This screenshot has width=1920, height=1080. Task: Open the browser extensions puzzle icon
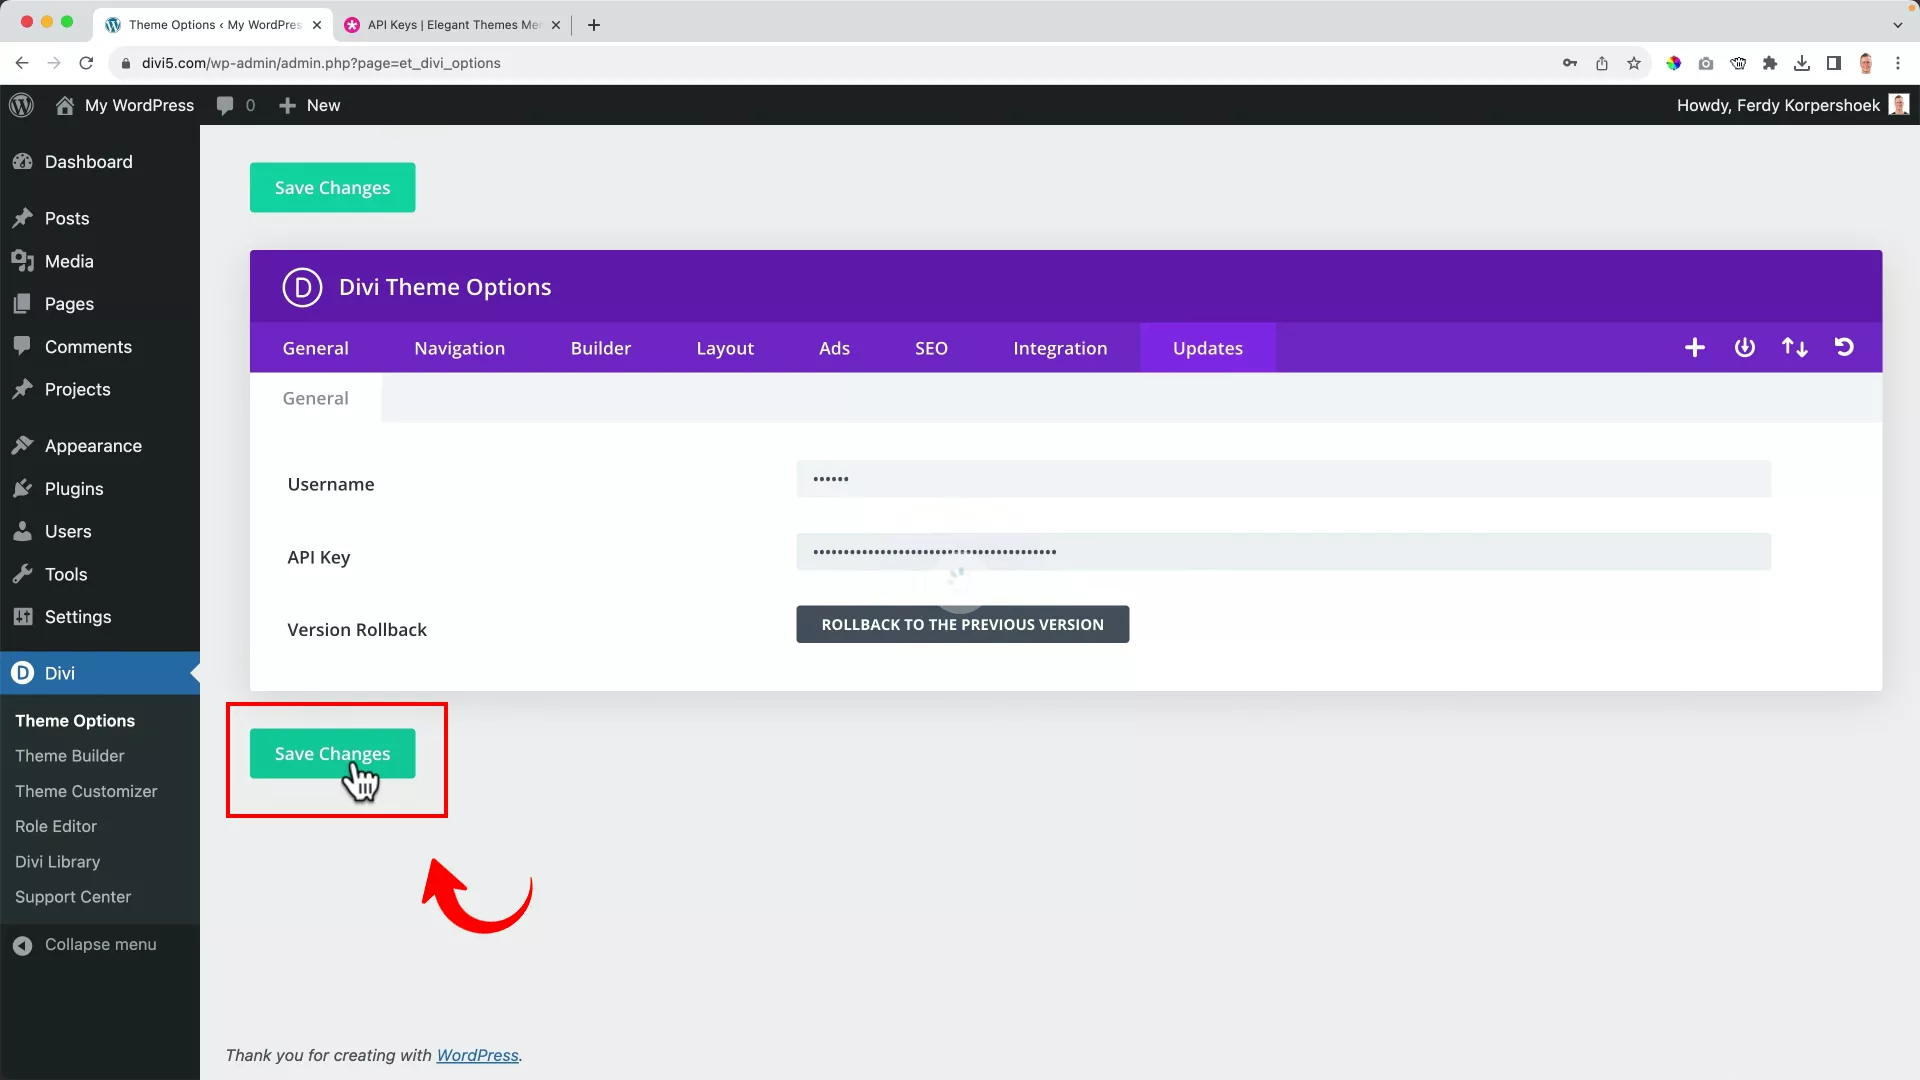coord(1770,62)
